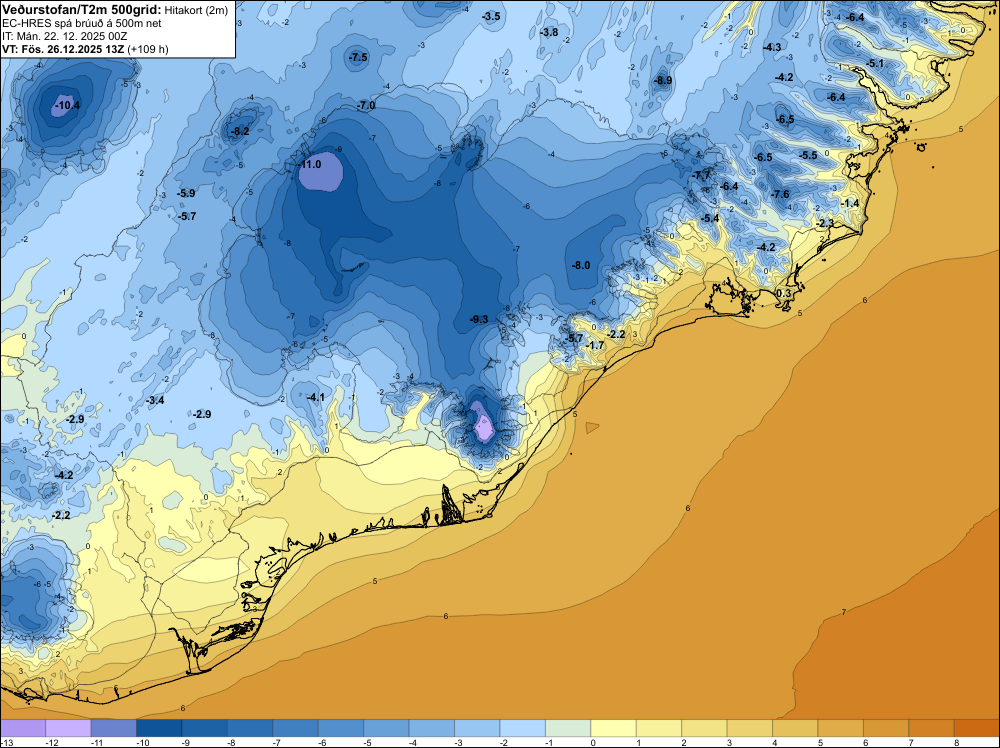
Task: Click the -10.4 temperature label
Action: coord(66,106)
